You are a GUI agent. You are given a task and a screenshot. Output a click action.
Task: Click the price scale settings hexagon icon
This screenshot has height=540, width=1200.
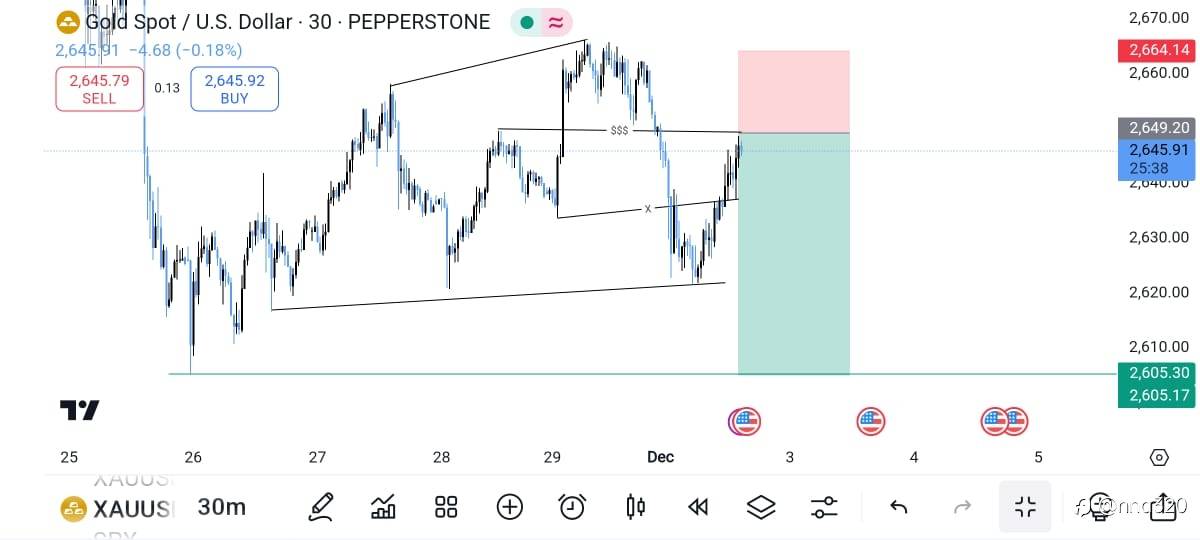[x=1159, y=458]
